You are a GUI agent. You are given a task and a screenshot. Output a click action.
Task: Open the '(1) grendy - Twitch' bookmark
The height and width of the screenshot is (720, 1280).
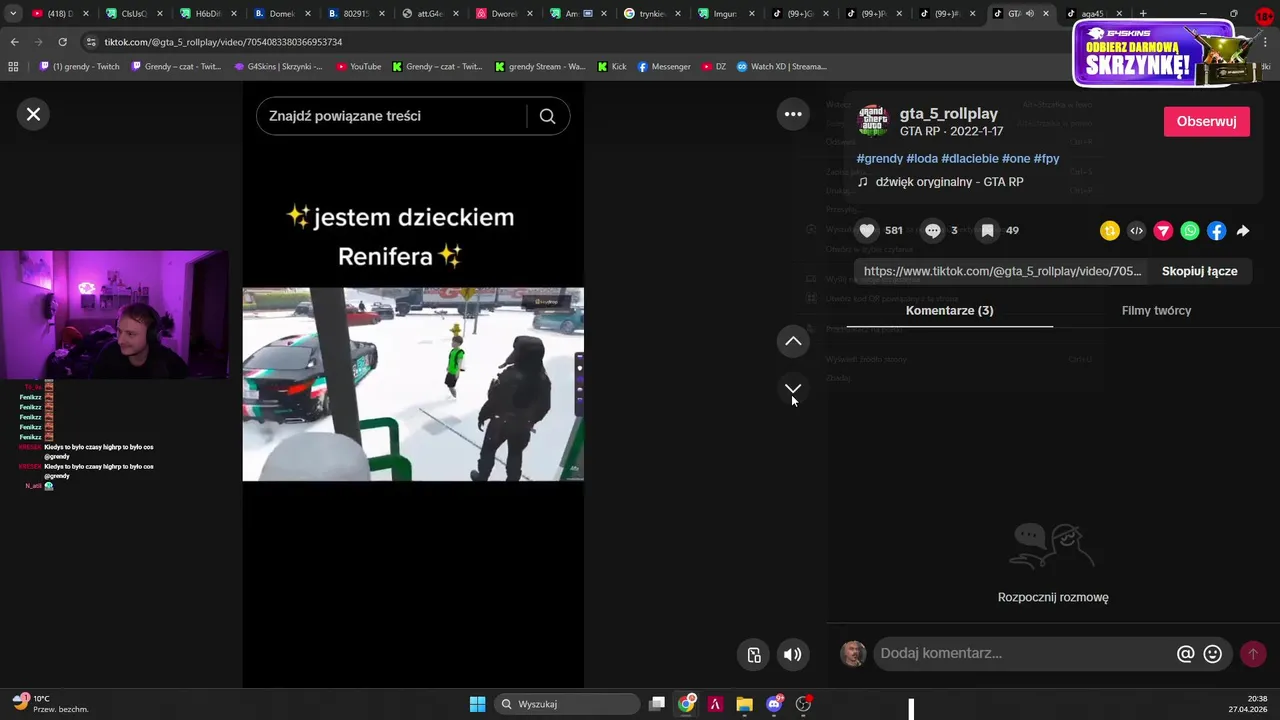[x=79, y=66]
